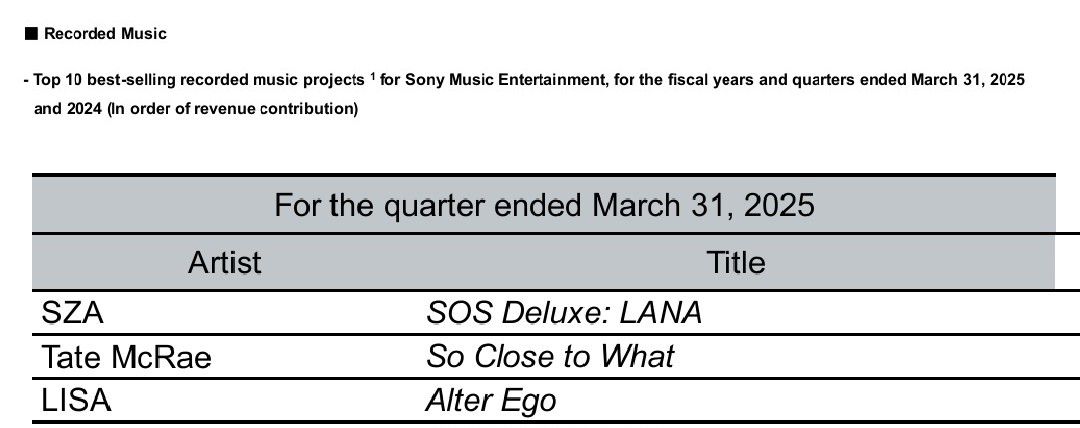Click the word LANA in the first row
Image resolution: width=1080 pixels, height=428 pixels.
coord(661,313)
